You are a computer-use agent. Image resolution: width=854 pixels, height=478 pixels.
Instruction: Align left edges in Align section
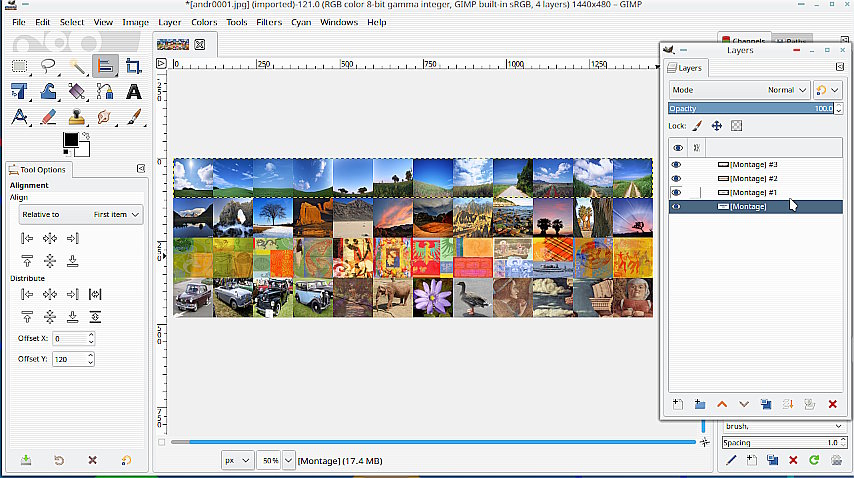pyautogui.click(x=27, y=238)
